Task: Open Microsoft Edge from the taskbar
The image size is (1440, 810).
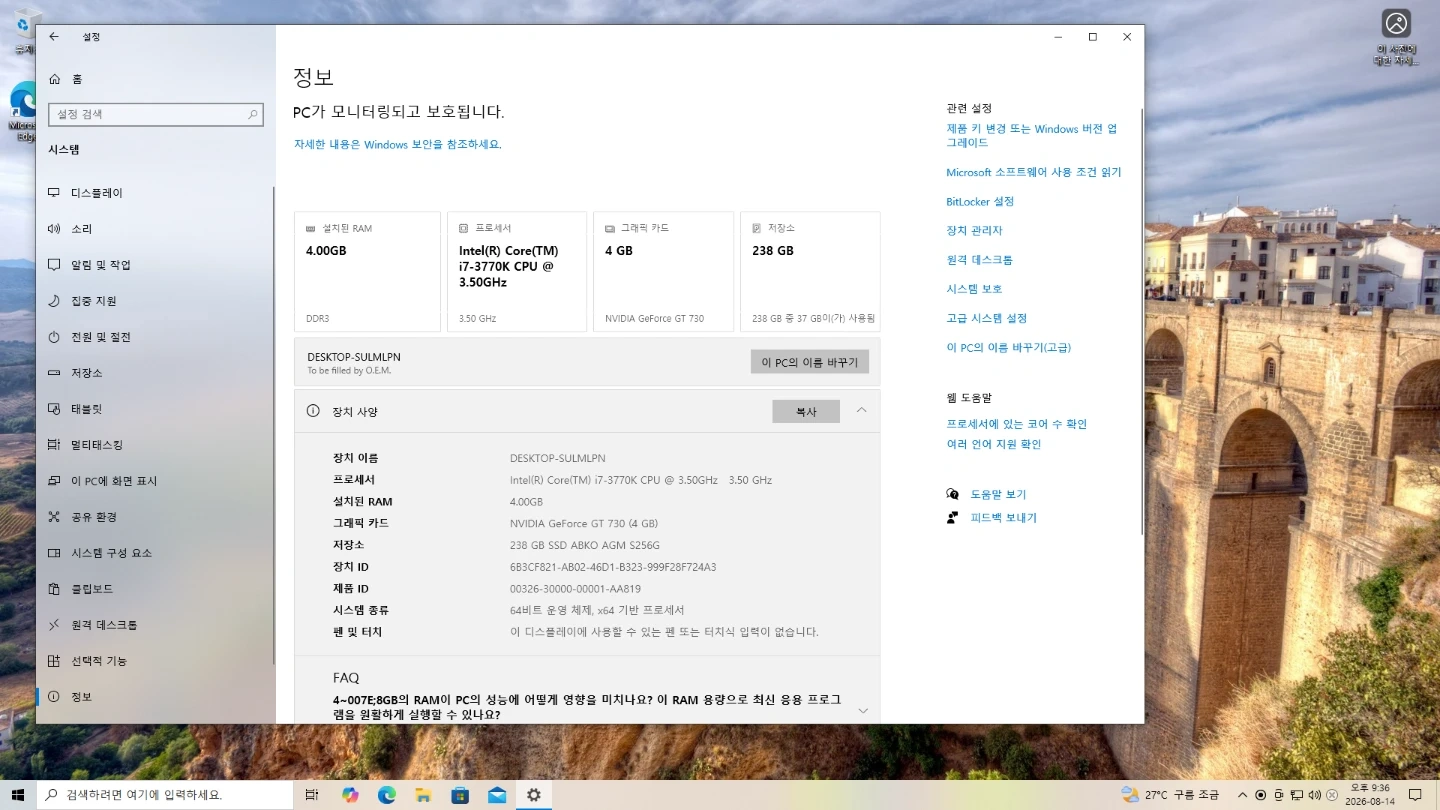Action: [387, 795]
